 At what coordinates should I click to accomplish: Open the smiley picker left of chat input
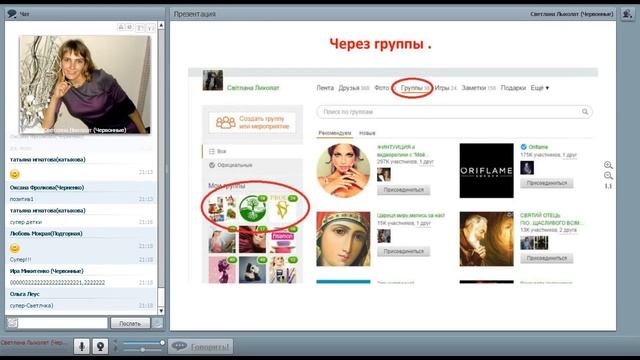click(x=12, y=323)
